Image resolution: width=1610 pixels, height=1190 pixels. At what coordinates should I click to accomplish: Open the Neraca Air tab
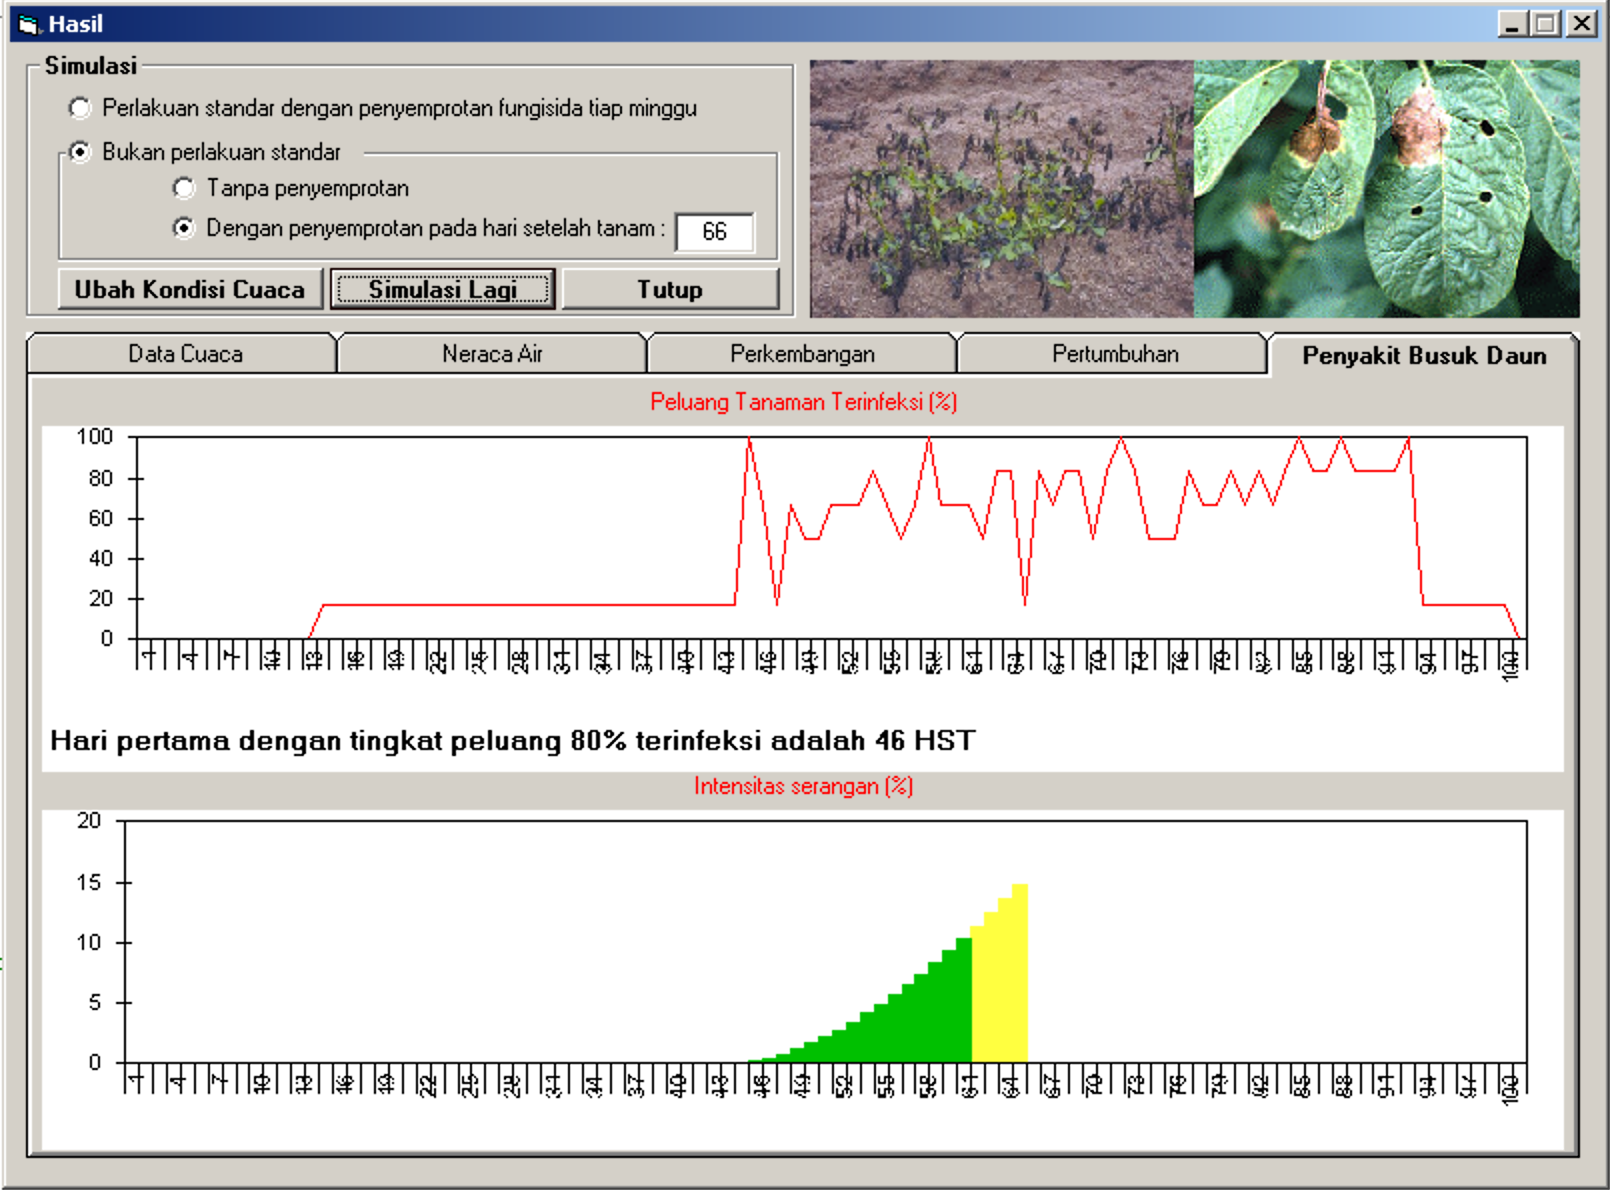[x=492, y=354]
